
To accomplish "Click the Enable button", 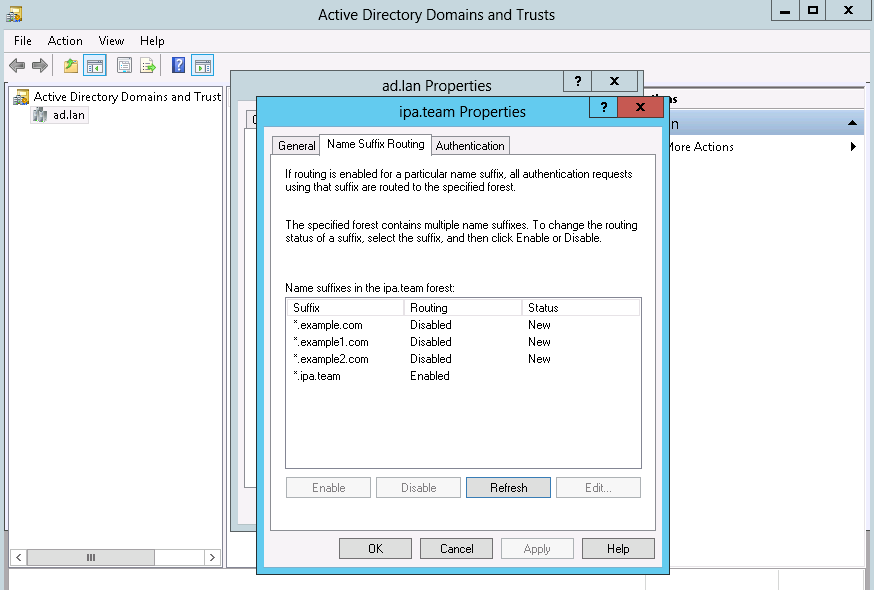I will point(328,487).
